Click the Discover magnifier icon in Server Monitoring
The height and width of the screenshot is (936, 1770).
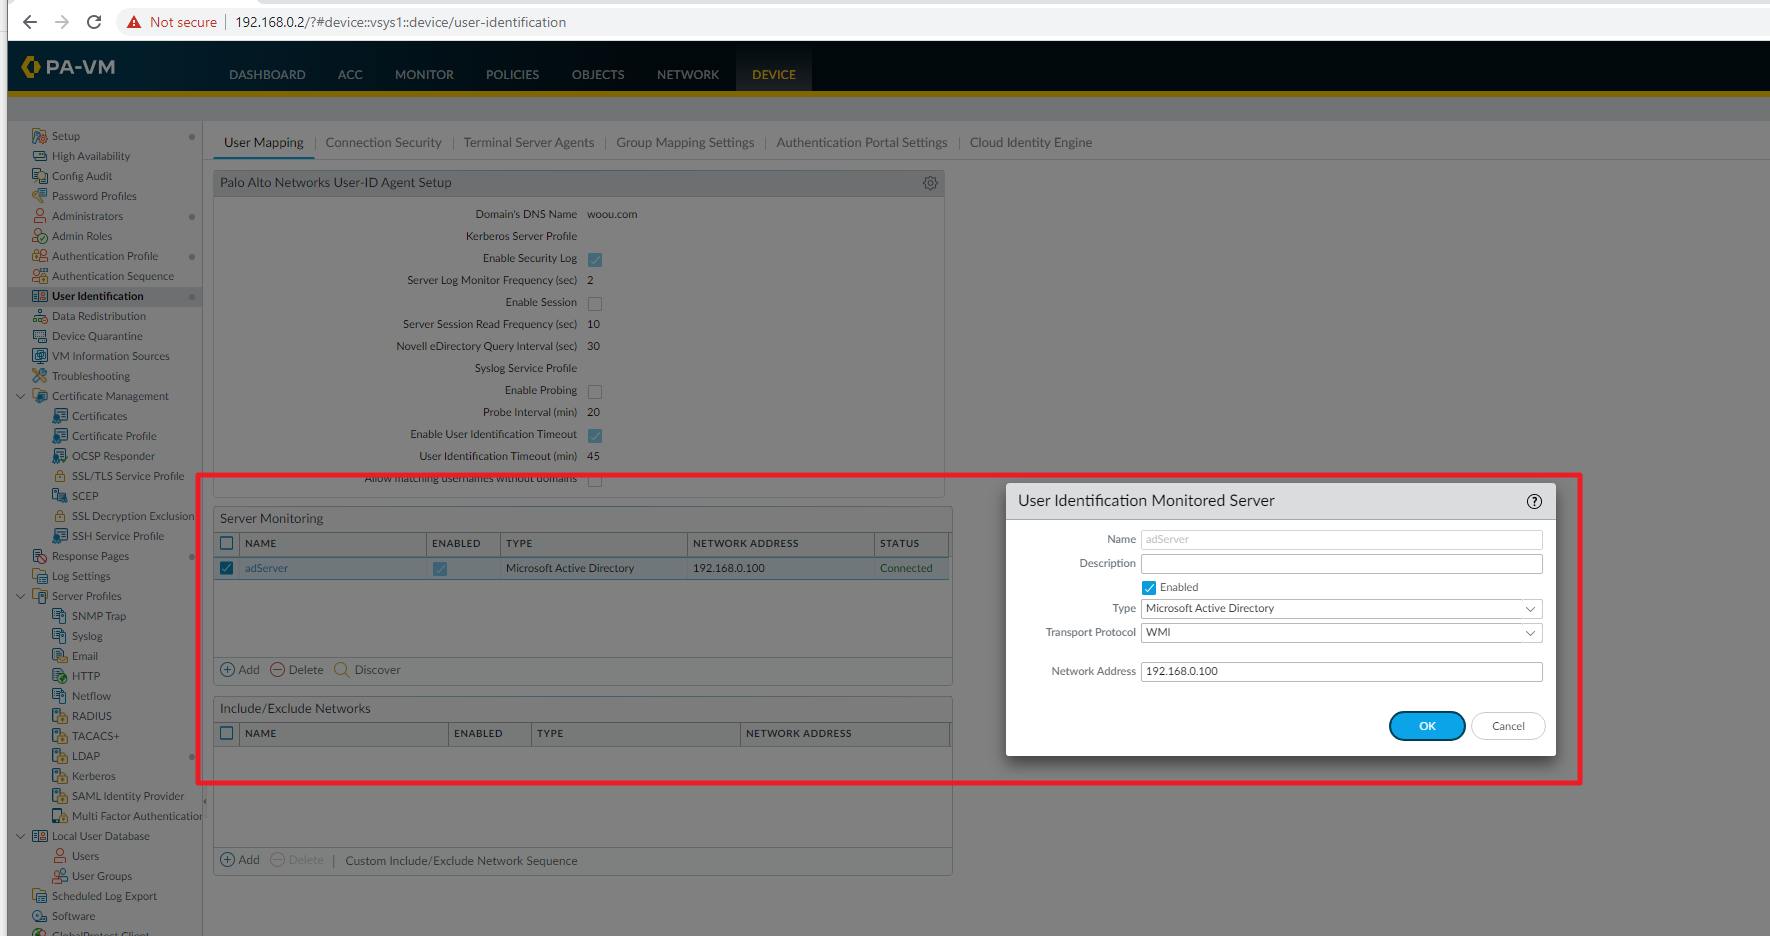pos(341,670)
